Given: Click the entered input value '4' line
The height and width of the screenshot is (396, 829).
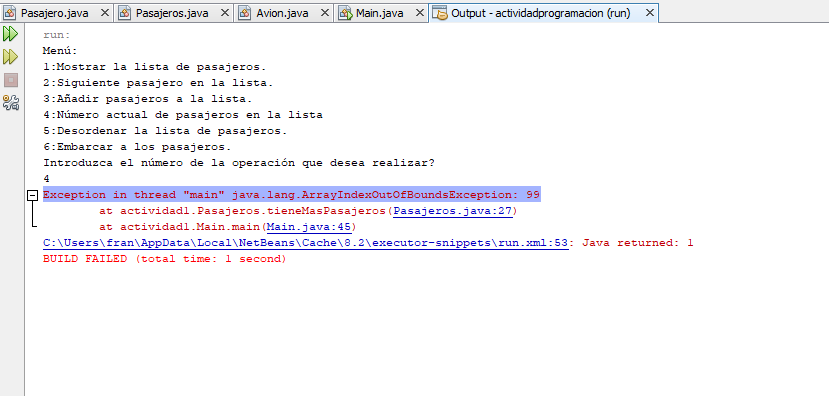Looking at the screenshot, I should (x=47, y=179).
